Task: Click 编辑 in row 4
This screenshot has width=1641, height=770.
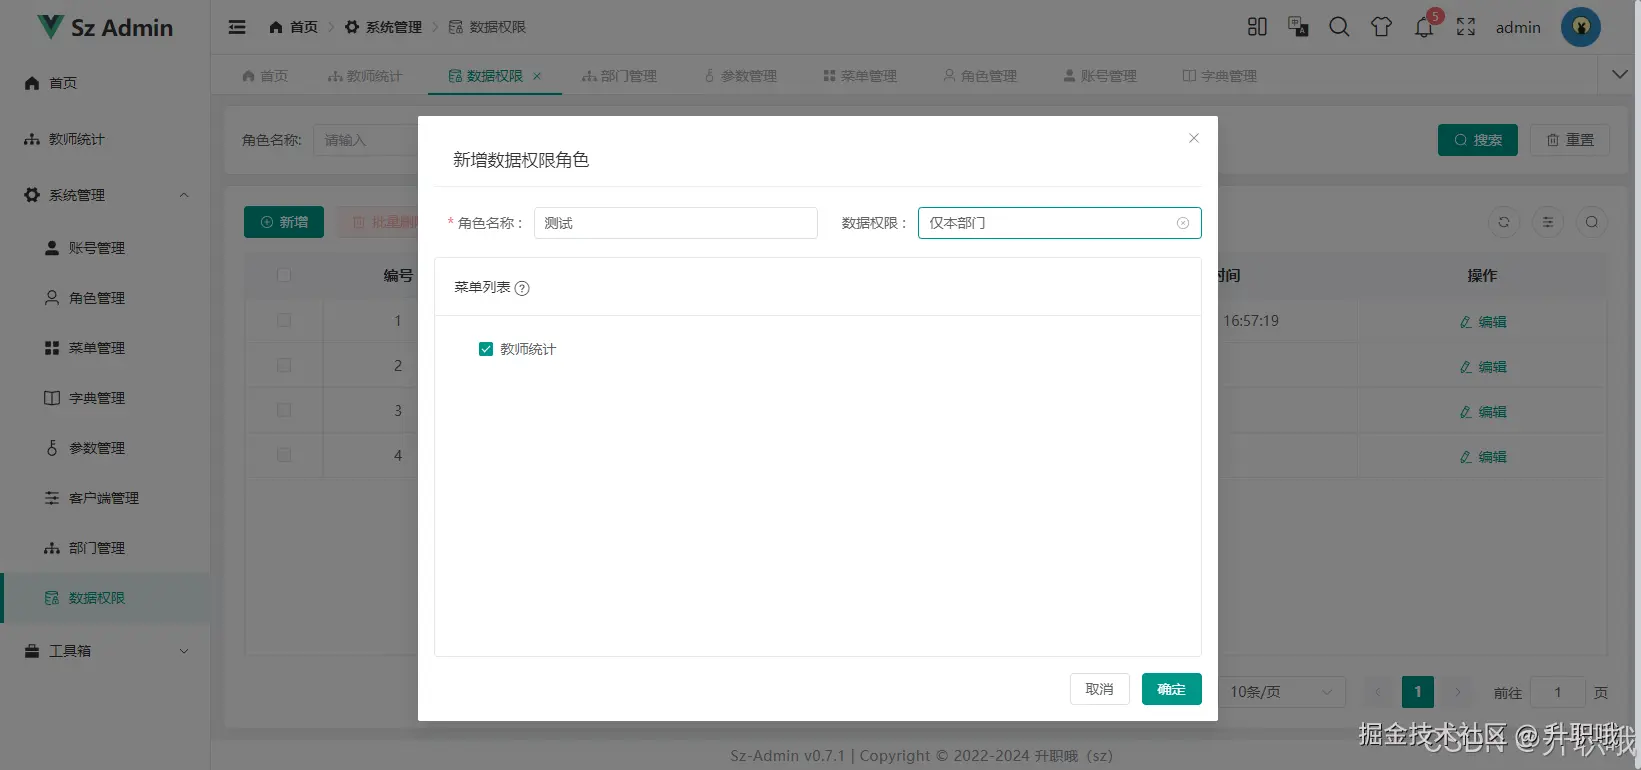Action: [x=1483, y=457]
